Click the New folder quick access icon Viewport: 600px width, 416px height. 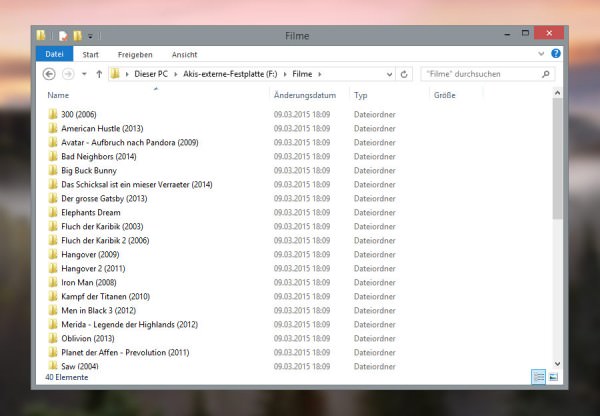(78, 36)
